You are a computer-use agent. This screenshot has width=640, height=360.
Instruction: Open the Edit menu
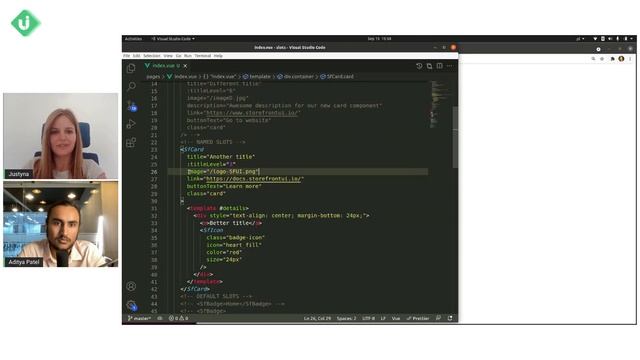coord(136,56)
